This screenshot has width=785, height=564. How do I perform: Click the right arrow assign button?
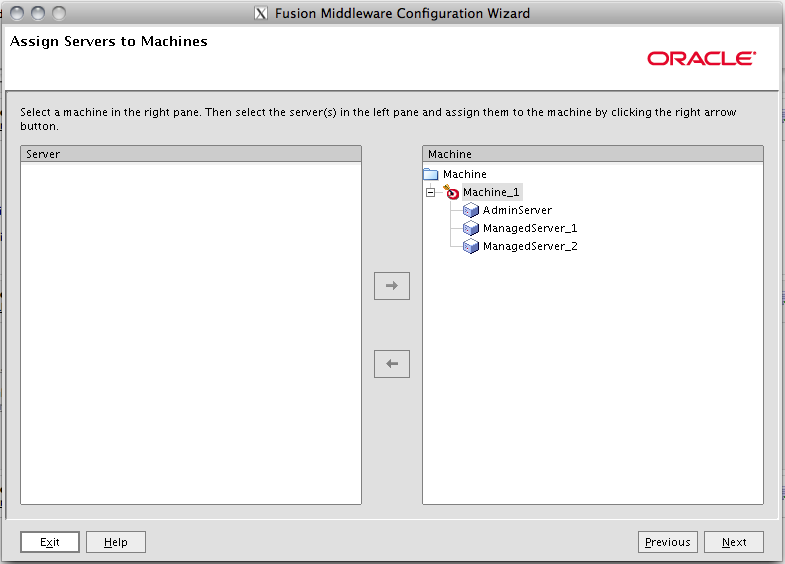(391, 286)
